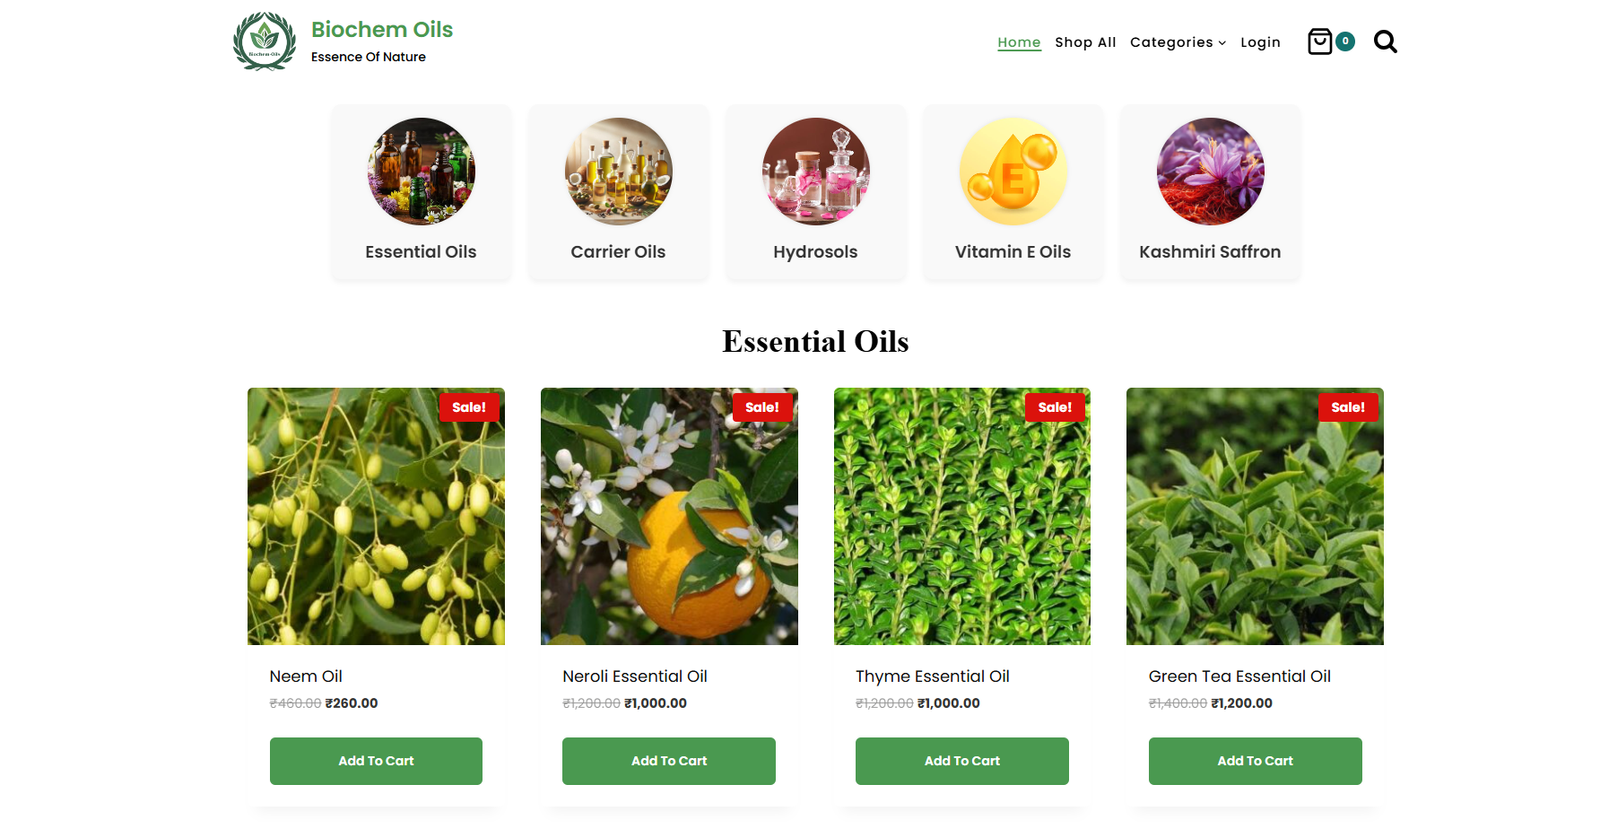Click the Login link
This screenshot has height=822, width=1600.
[x=1260, y=42]
